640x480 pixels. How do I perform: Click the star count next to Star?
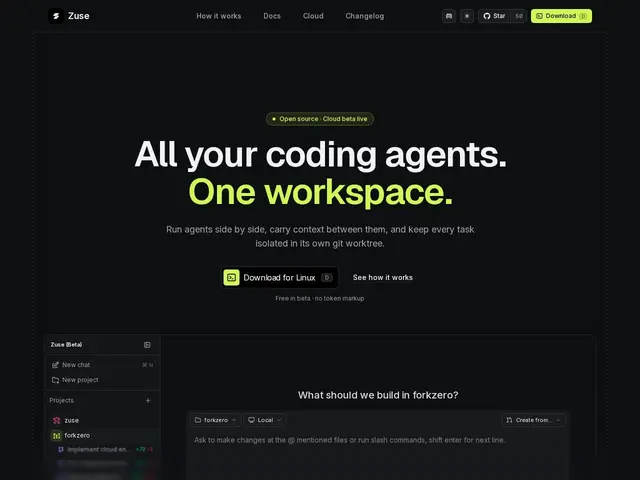tap(519, 16)
